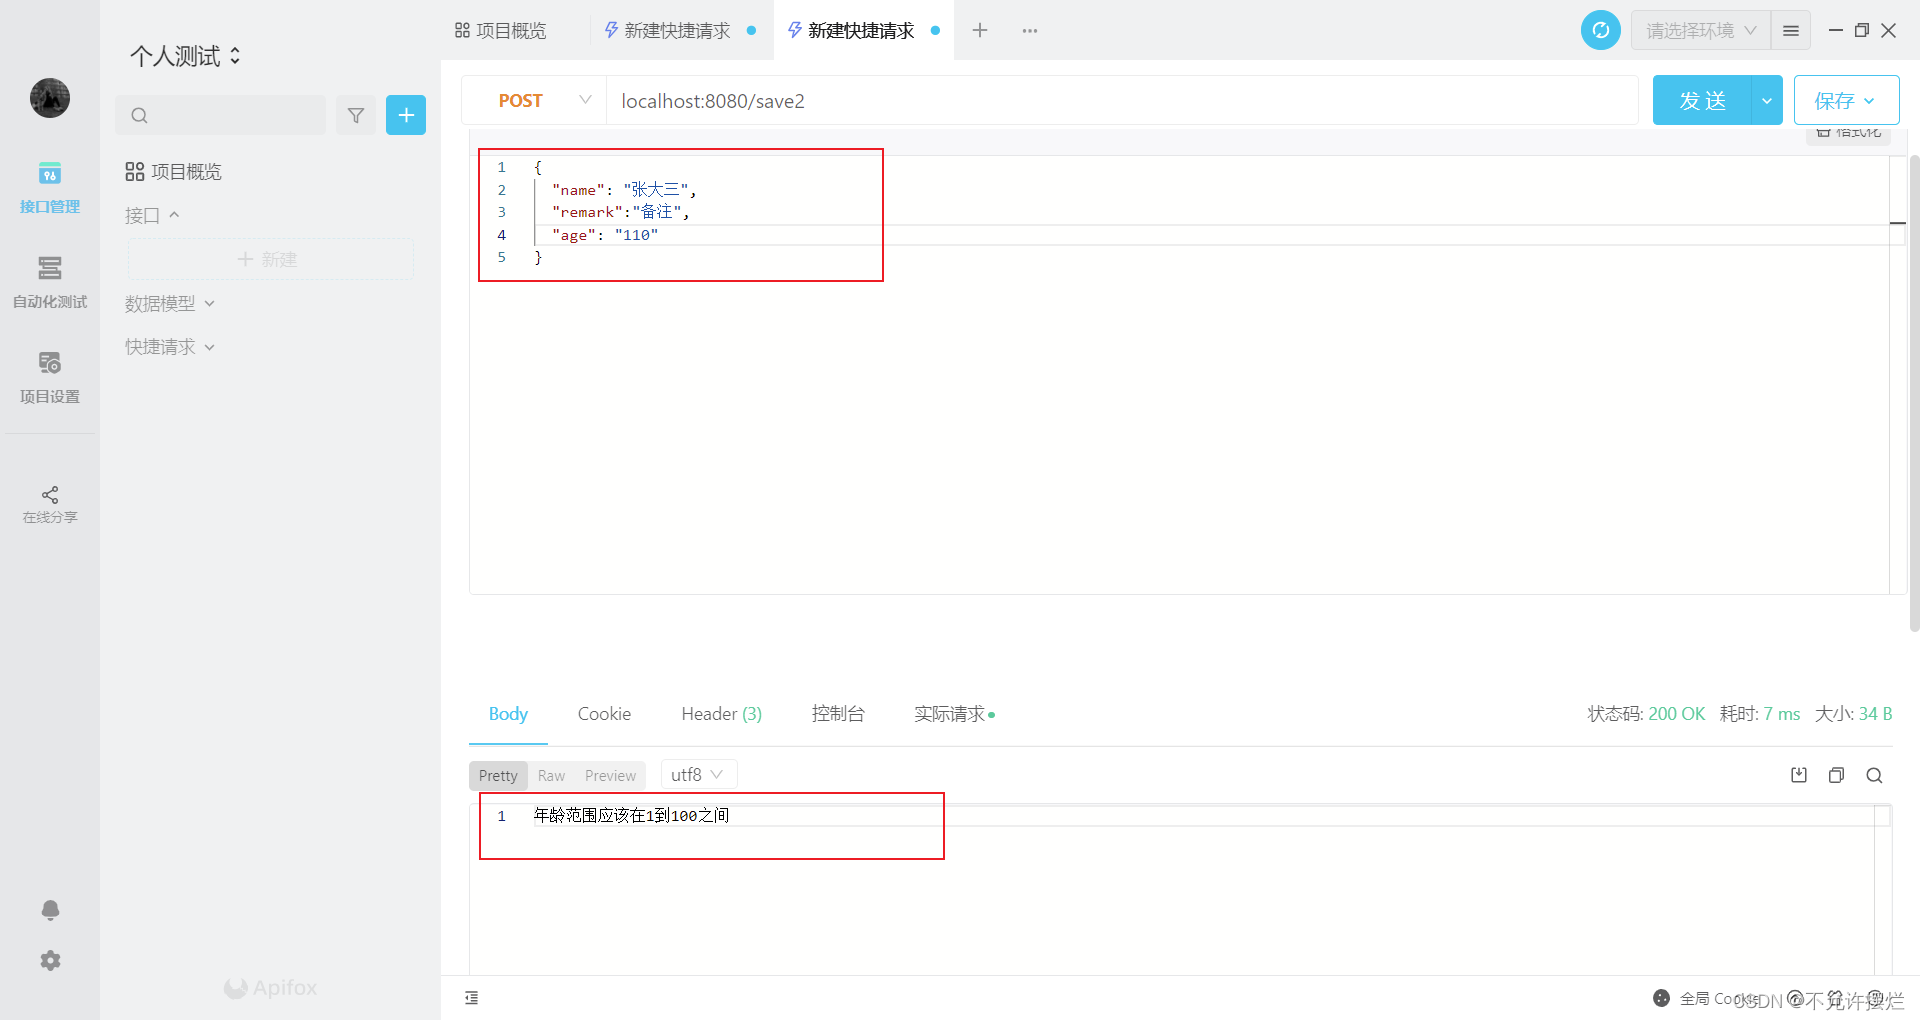
Task: Click the filter funnel icon
Action: (x=356, y=115)
